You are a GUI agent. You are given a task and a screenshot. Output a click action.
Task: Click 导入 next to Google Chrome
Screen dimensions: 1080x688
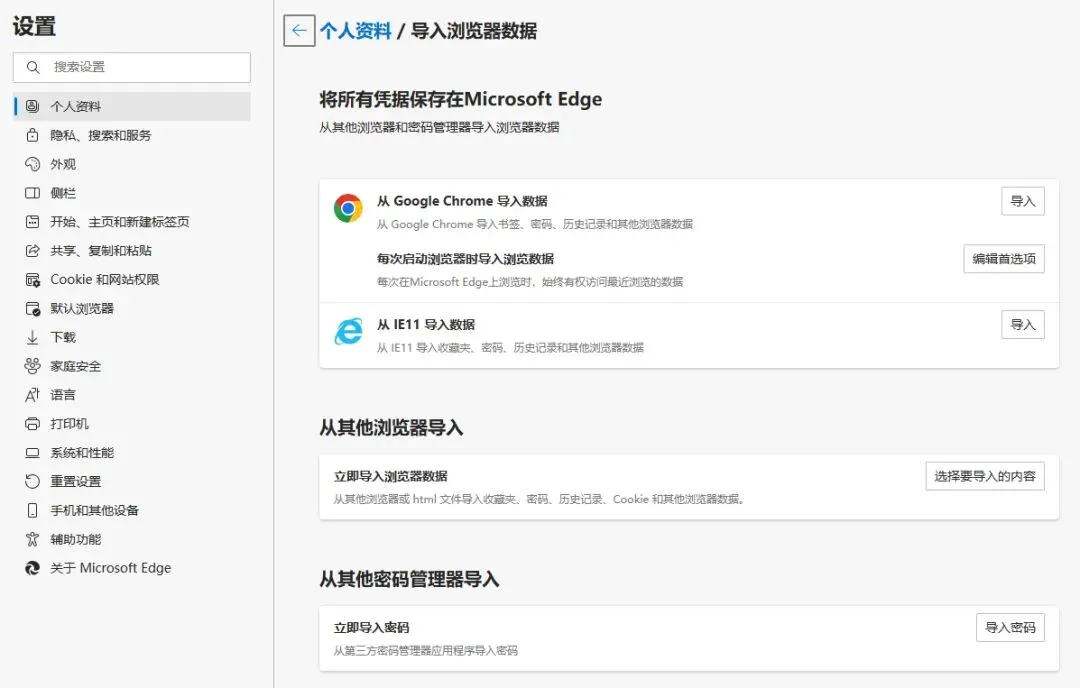1022,201
